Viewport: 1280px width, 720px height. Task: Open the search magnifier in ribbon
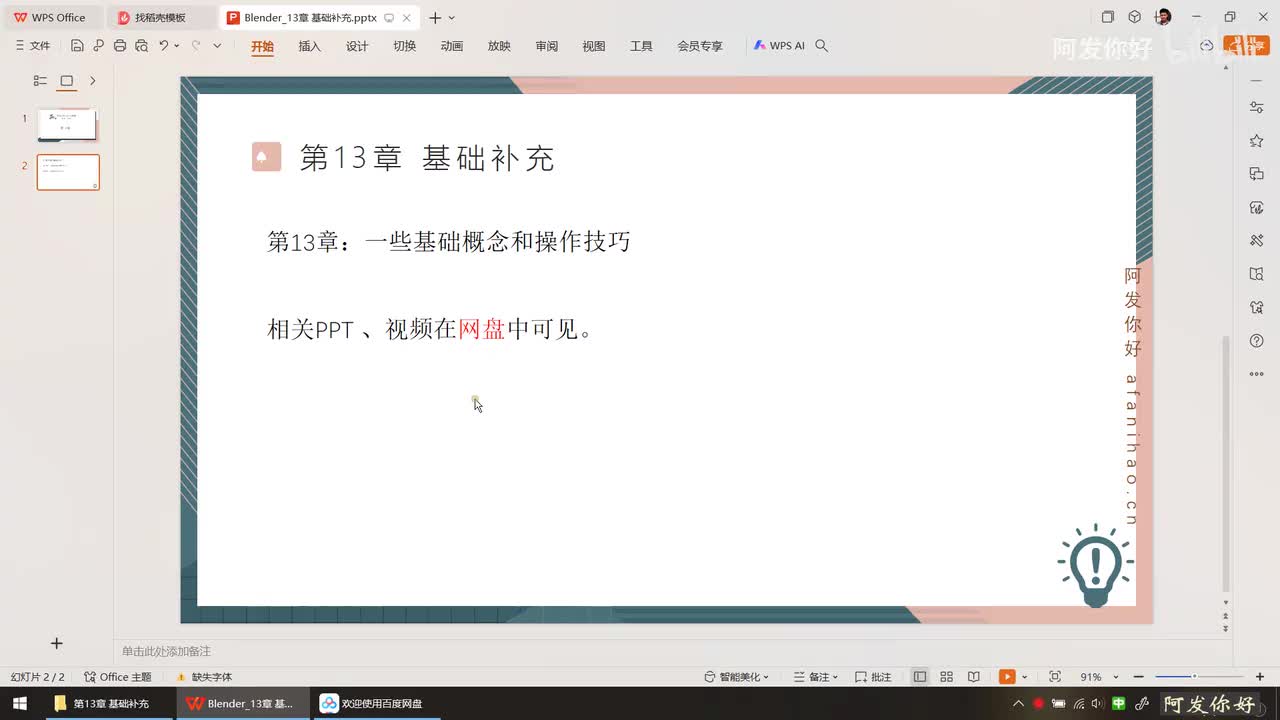(822, 46)
